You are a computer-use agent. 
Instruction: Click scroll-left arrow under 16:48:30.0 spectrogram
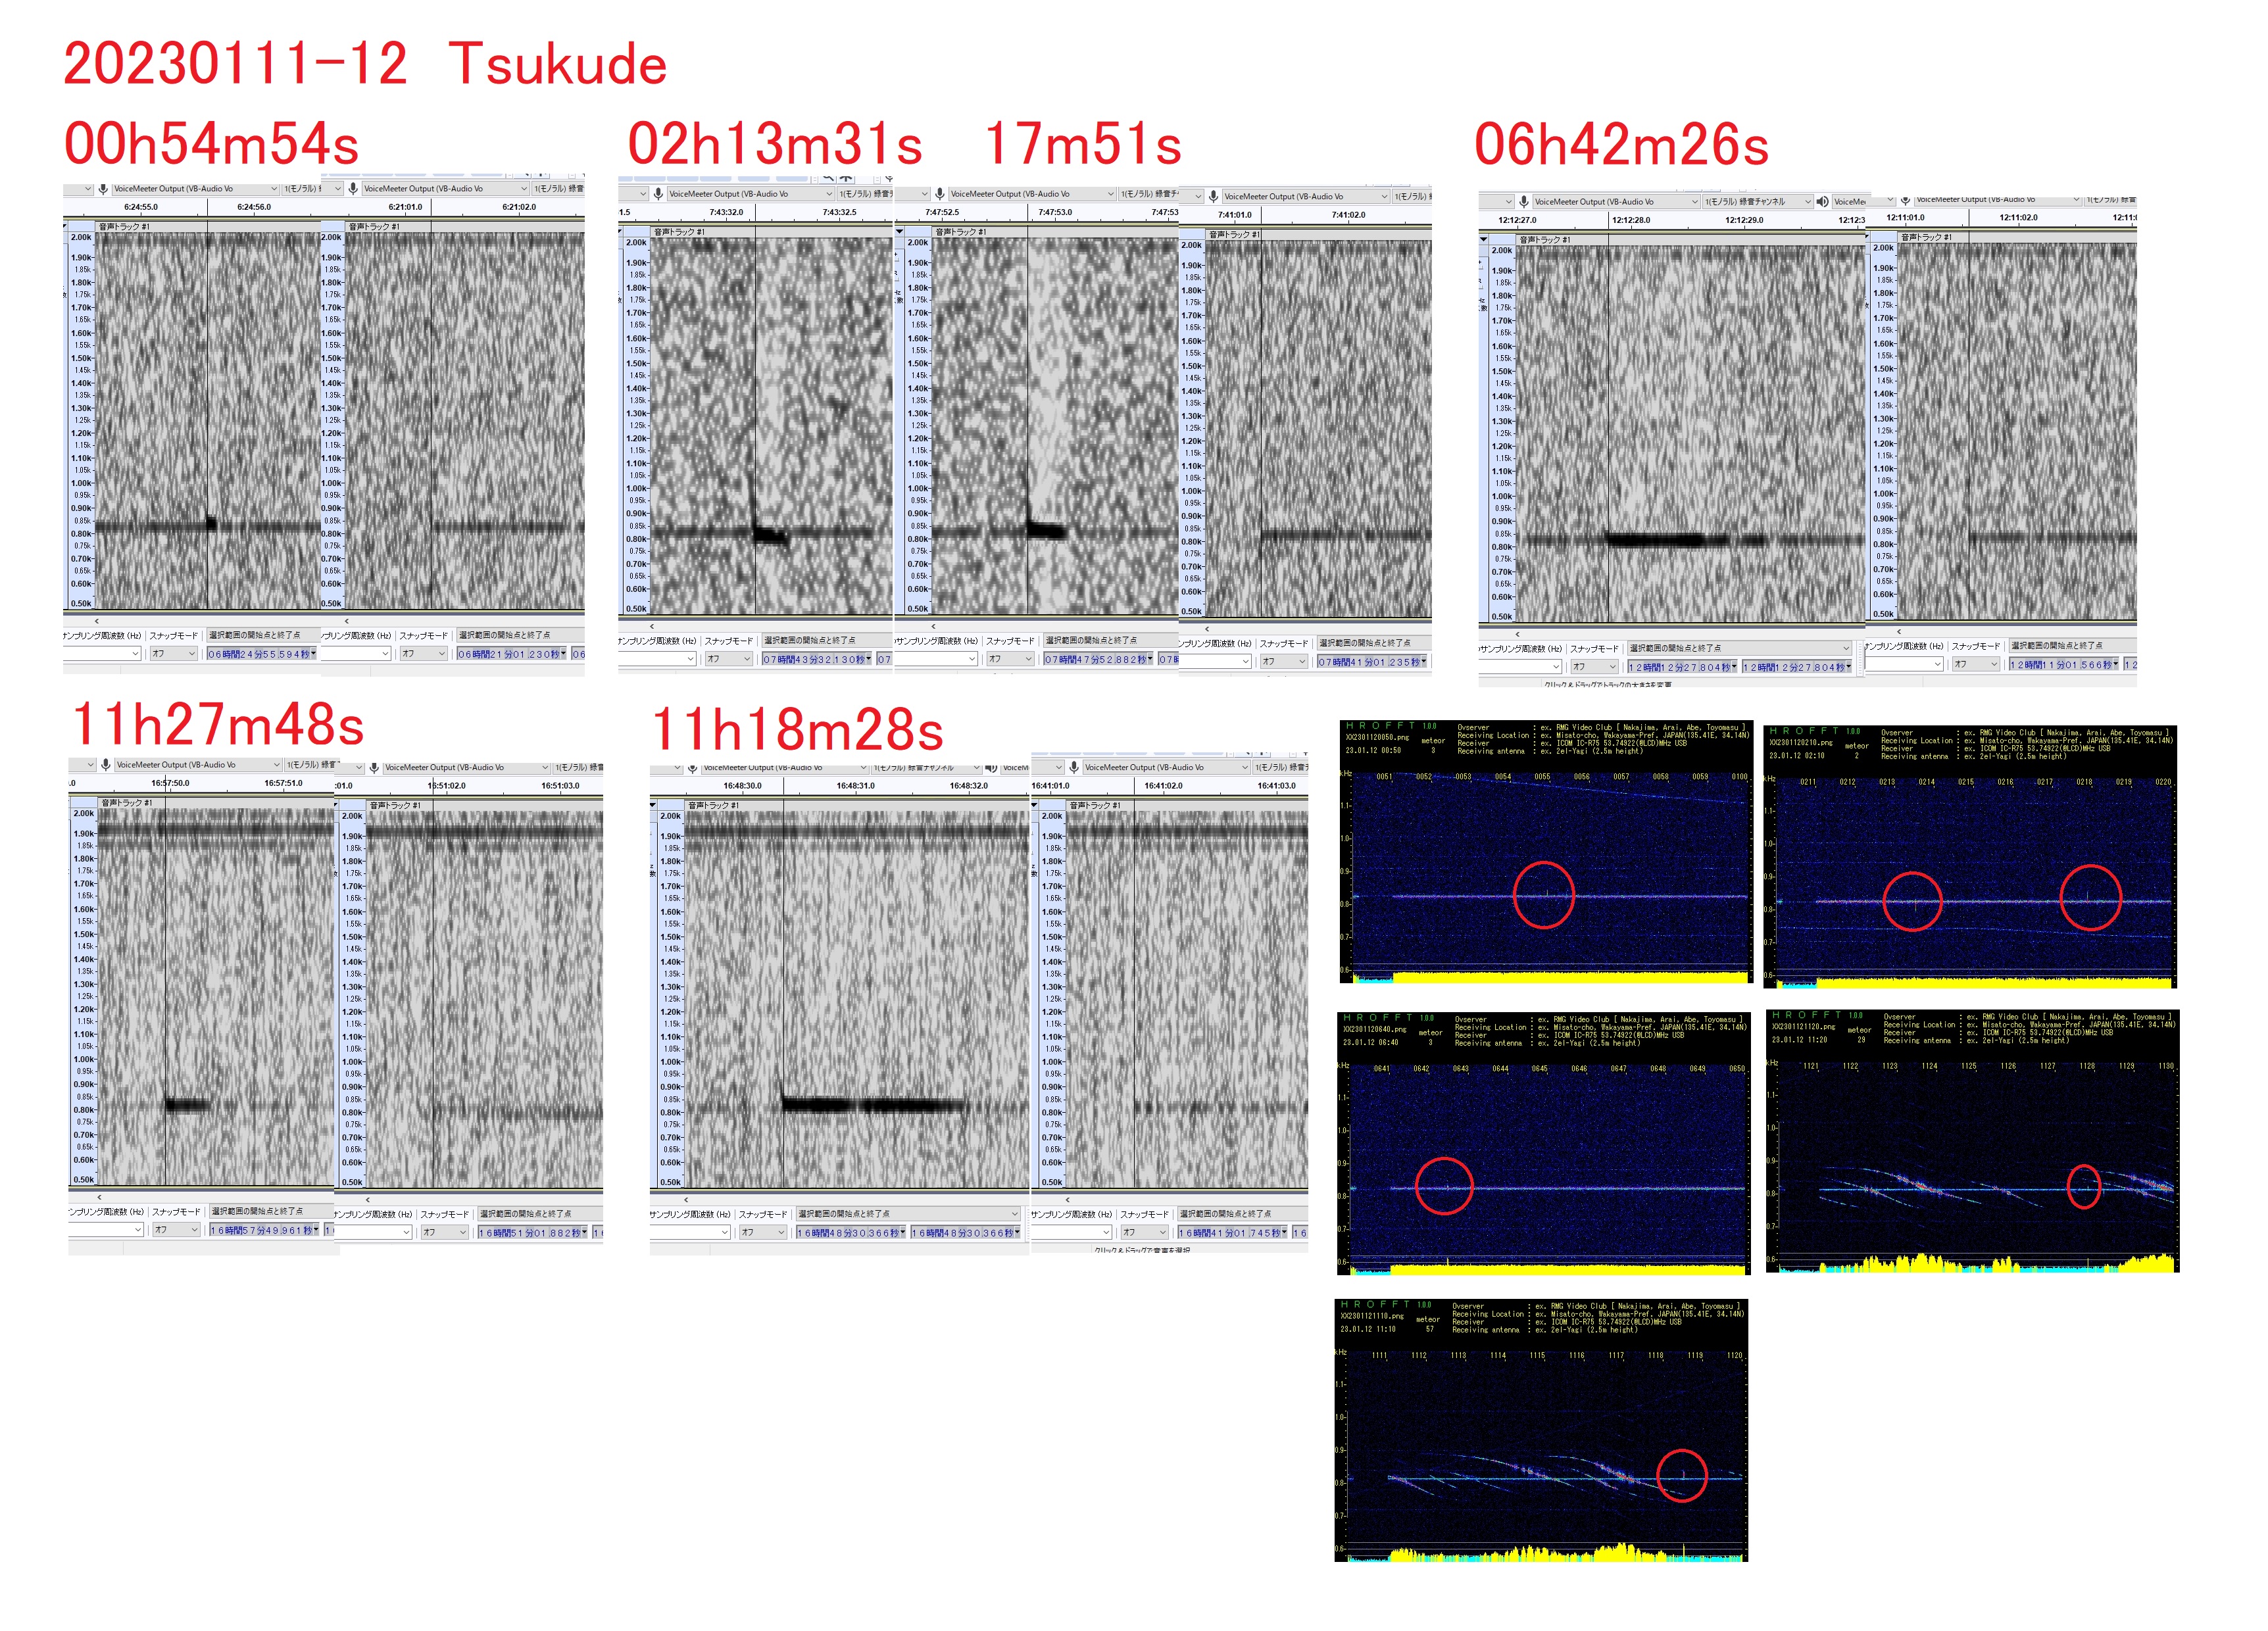[686, 1200]
